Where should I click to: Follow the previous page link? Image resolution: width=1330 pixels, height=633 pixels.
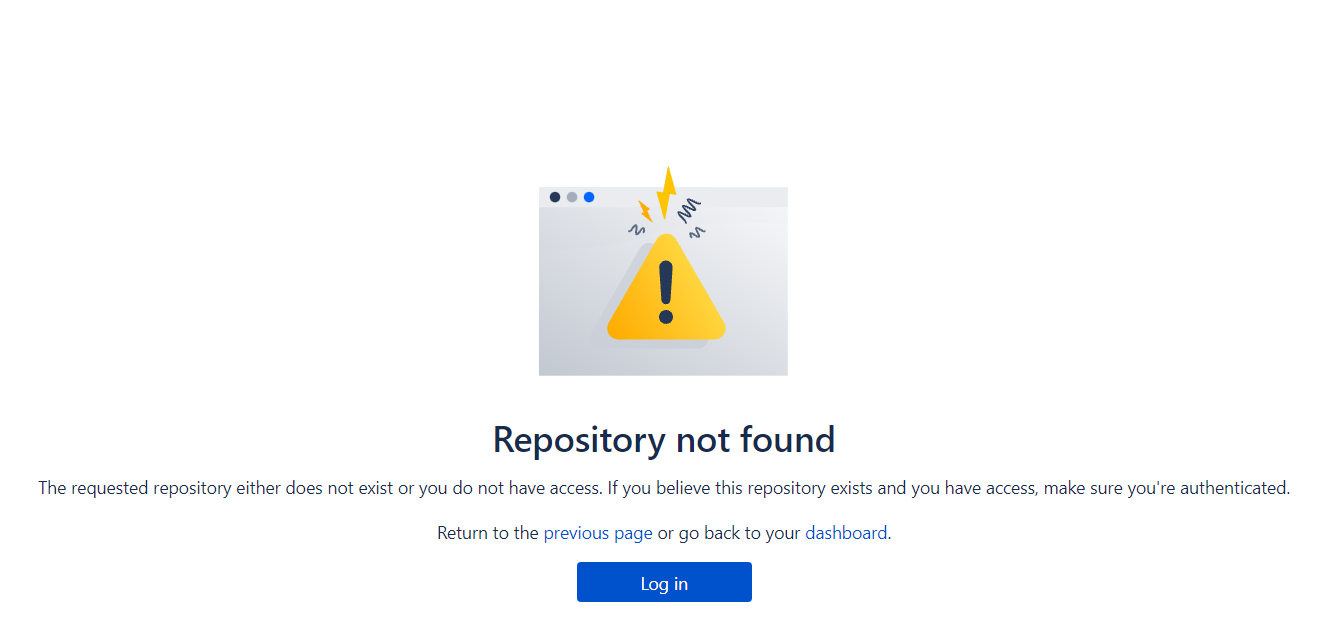pos(598,533)
